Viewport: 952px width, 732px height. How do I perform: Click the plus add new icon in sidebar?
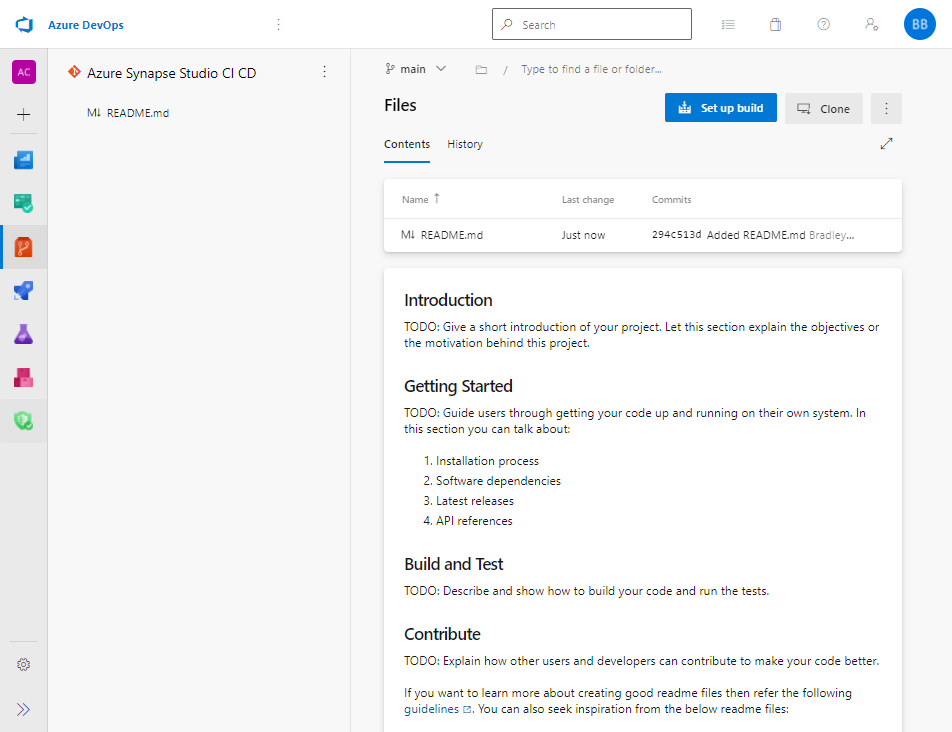click(x=24, y=114)
